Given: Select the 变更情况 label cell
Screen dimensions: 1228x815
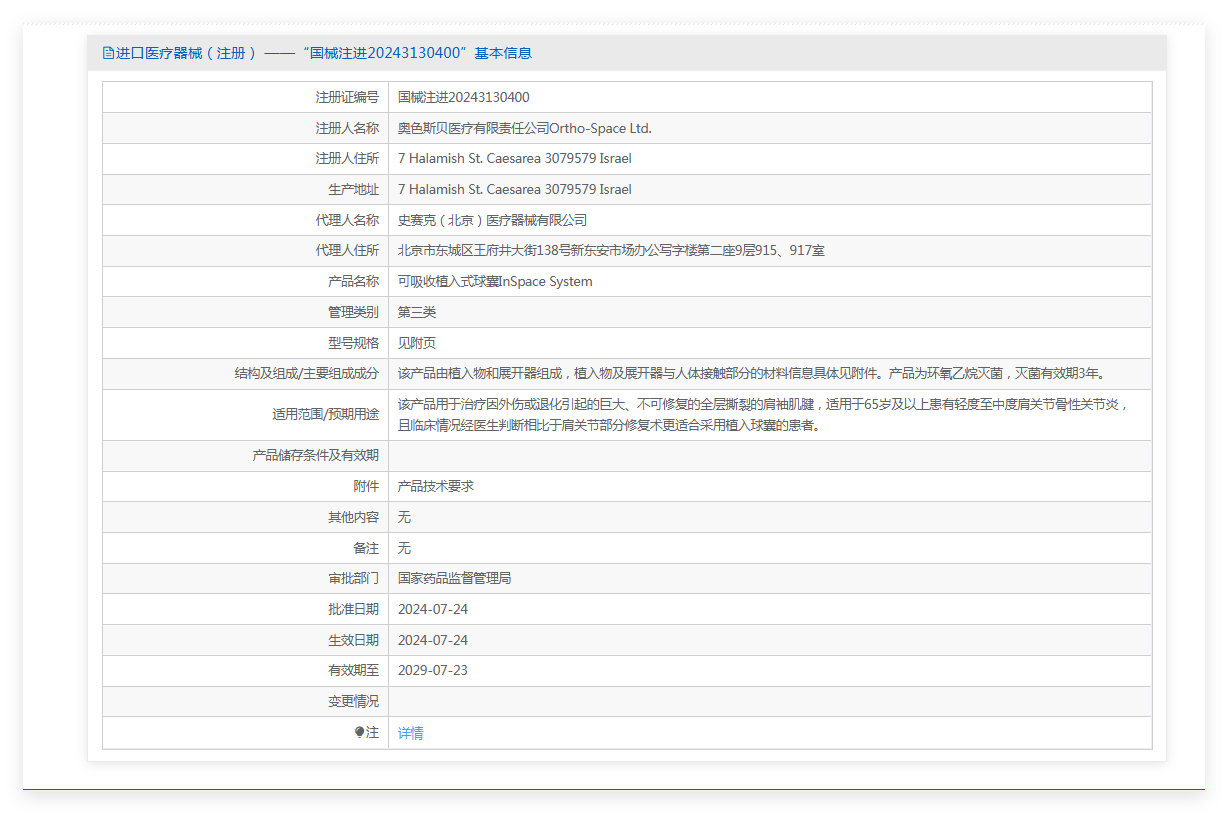Looking at the screenshot, I should click(x=245, y=702).
